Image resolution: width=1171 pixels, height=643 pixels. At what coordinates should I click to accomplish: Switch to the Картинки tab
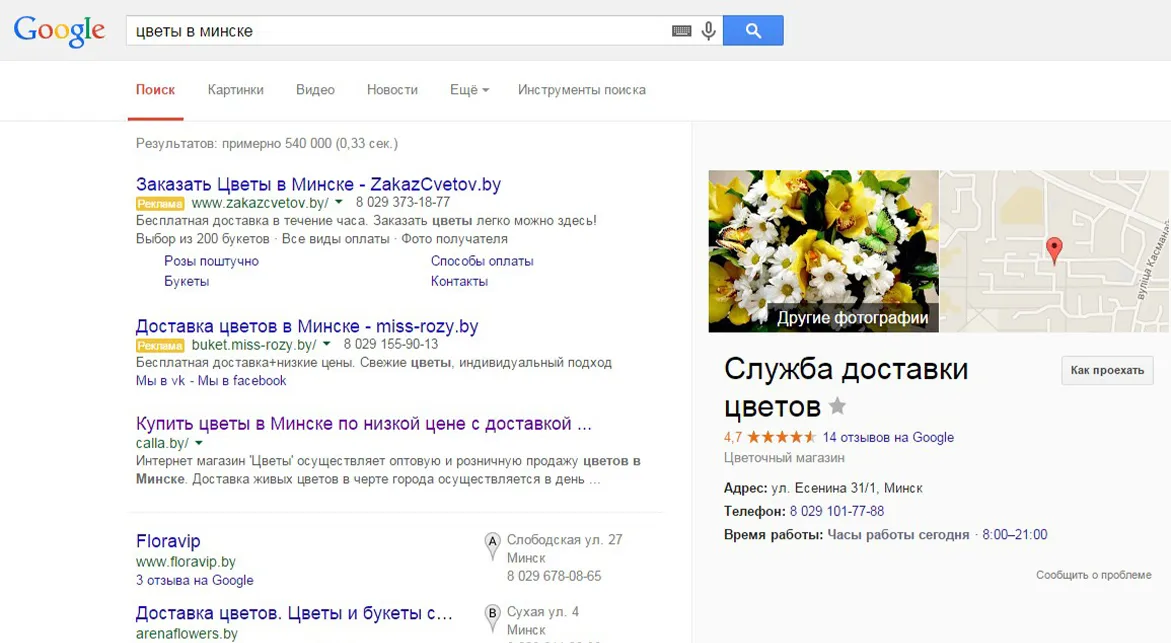235,90
